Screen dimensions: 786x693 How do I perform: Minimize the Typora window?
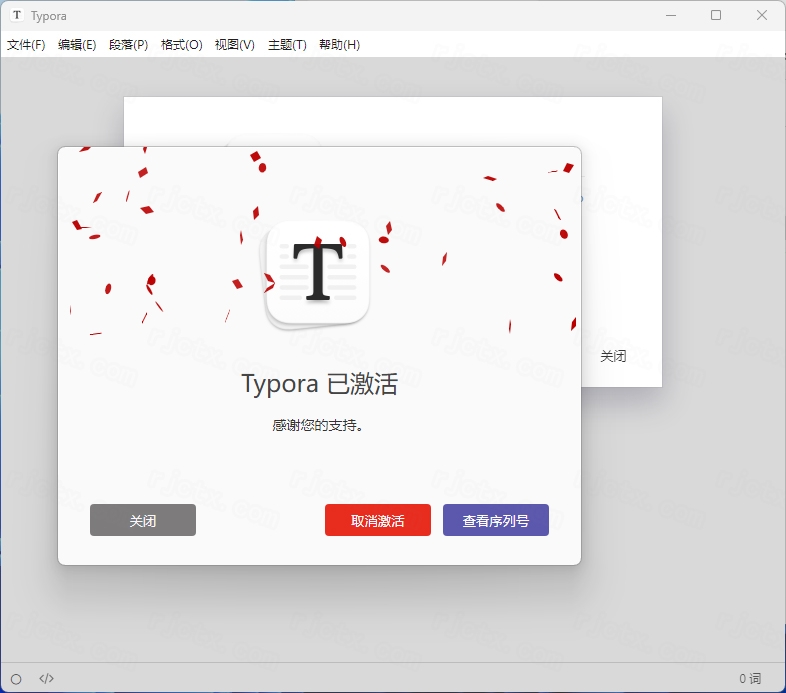point(671,16)
